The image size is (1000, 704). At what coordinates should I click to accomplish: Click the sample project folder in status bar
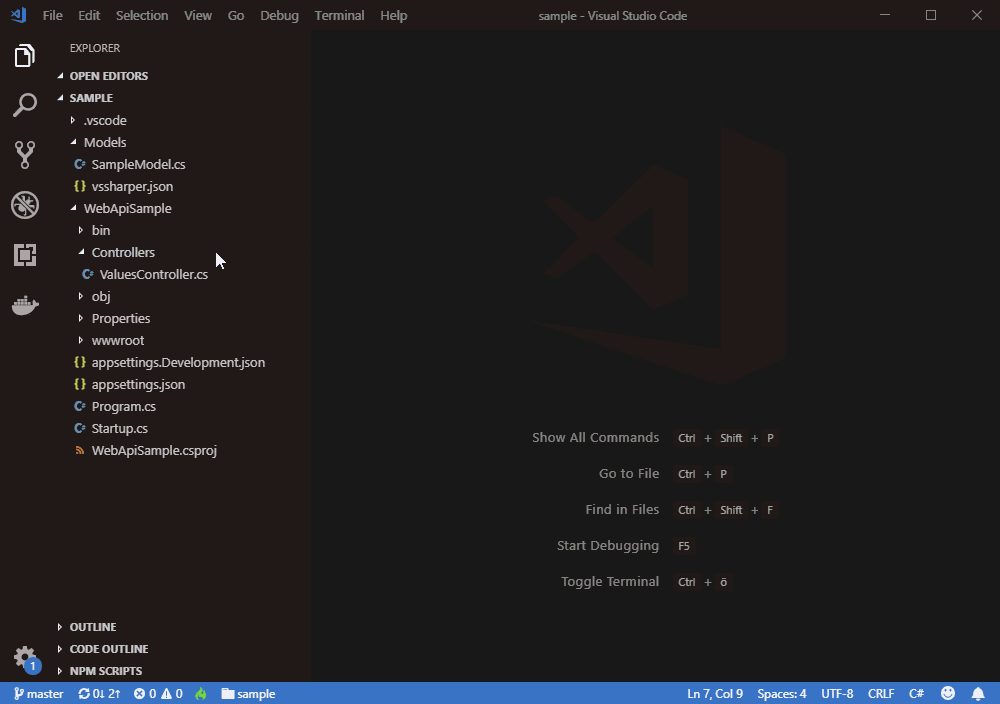pyautogui.click(x=248, y=694)
